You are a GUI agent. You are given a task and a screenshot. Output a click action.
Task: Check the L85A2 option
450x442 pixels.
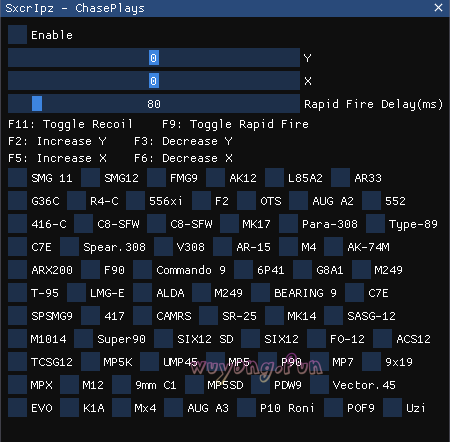pyautogui.click(x=274, y=178)
